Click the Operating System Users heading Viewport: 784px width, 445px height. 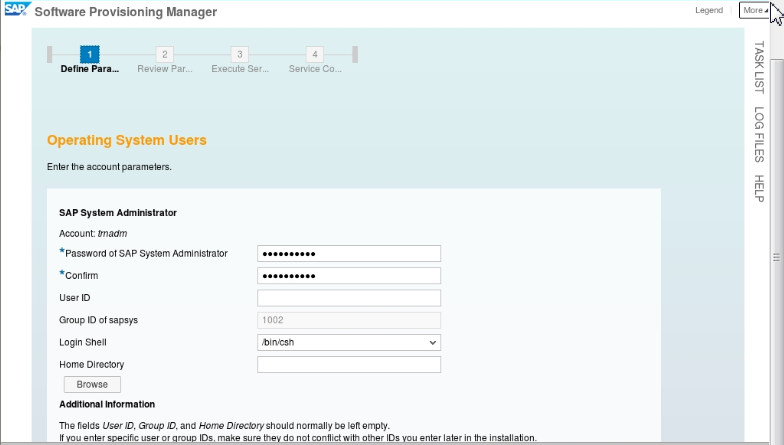pos(126,140)
